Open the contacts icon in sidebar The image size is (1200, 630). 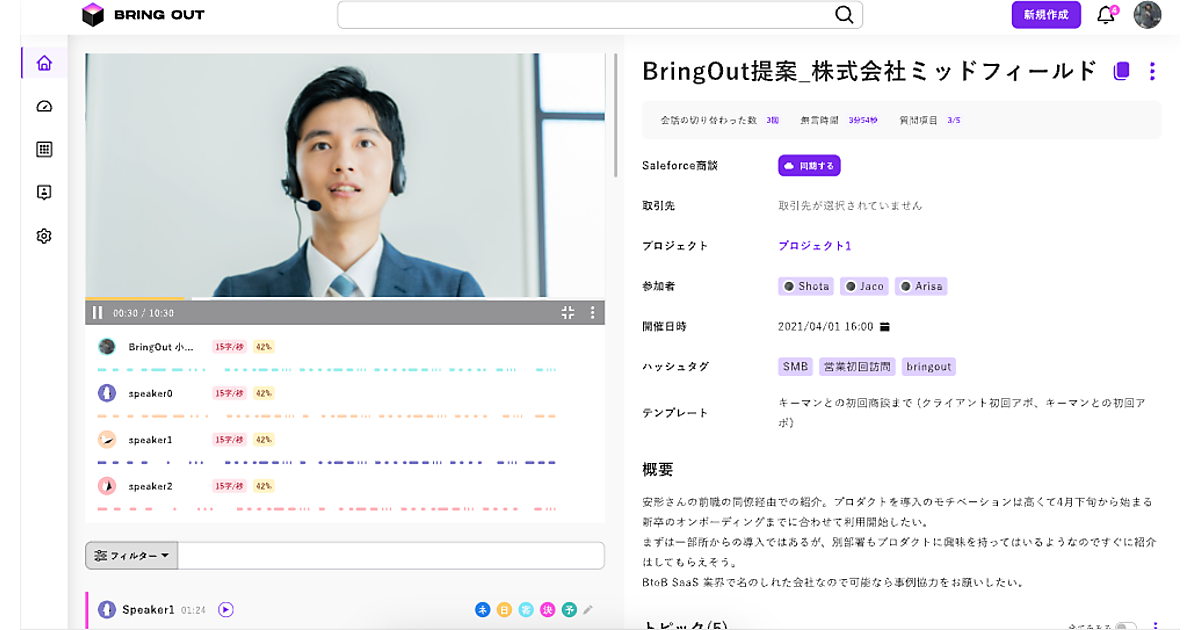pyautogui.click(x=44, y=193)
